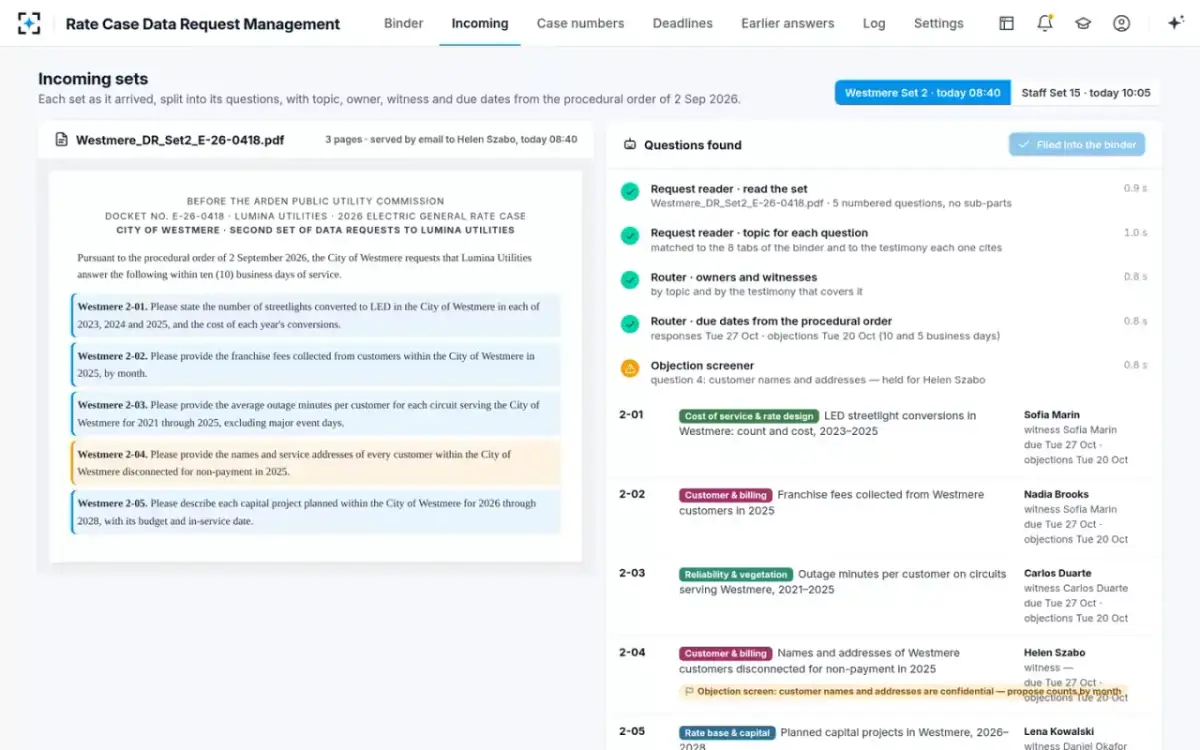Click the 'Filed into the binder' button
This screenshot has height=750, width=1200.
tap(1077, 145)
